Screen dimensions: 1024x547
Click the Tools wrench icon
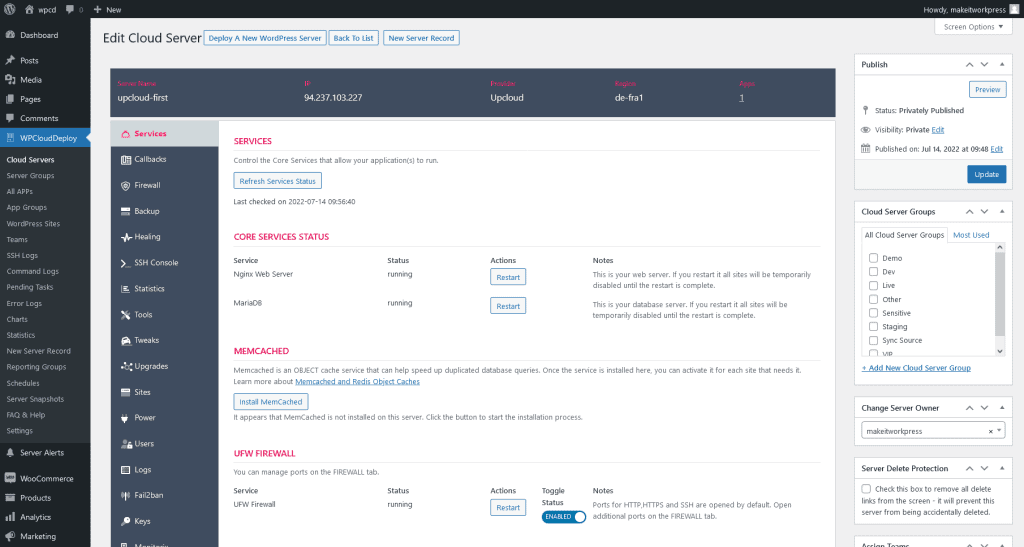tap(125, 315)
